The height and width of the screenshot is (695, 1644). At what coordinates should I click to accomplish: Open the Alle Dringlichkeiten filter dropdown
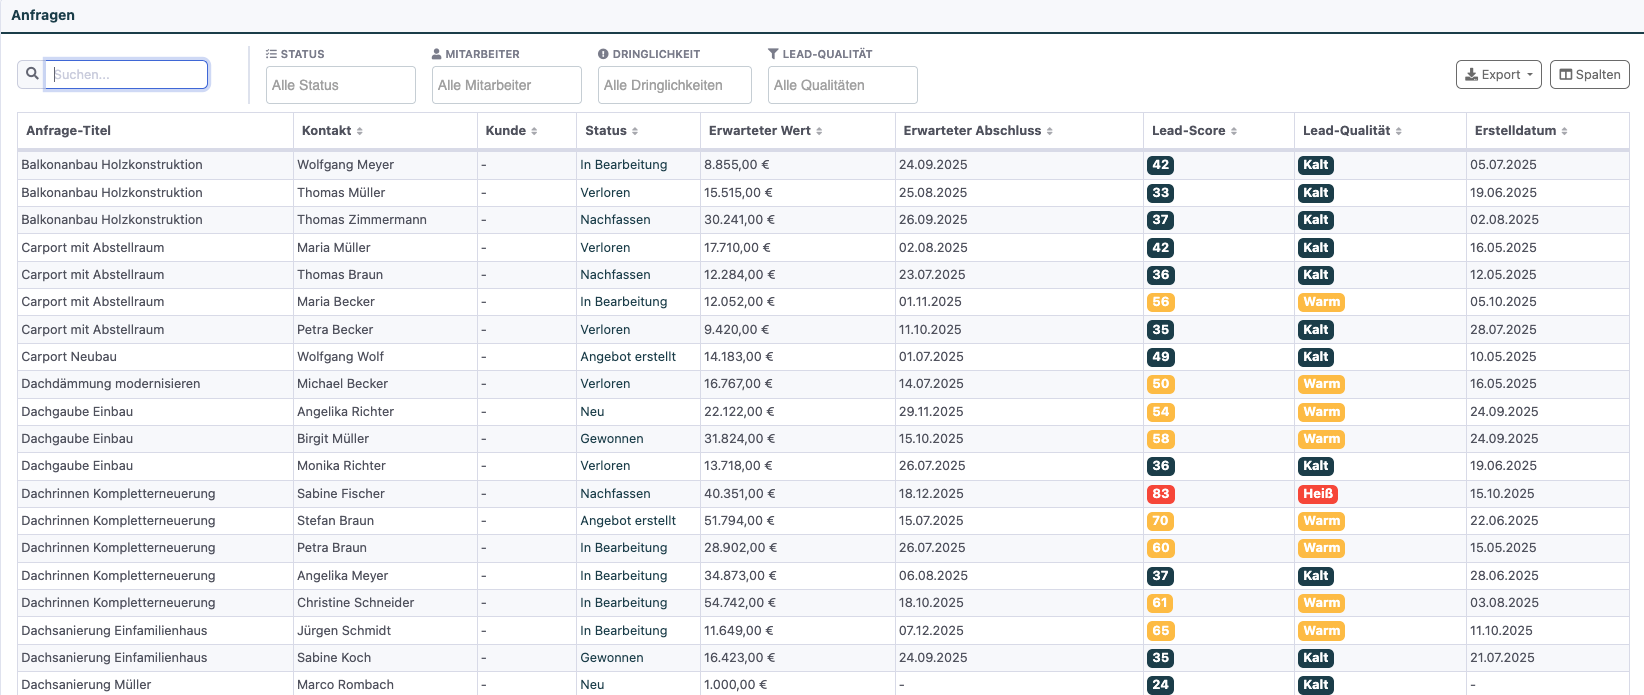point(675,85)
